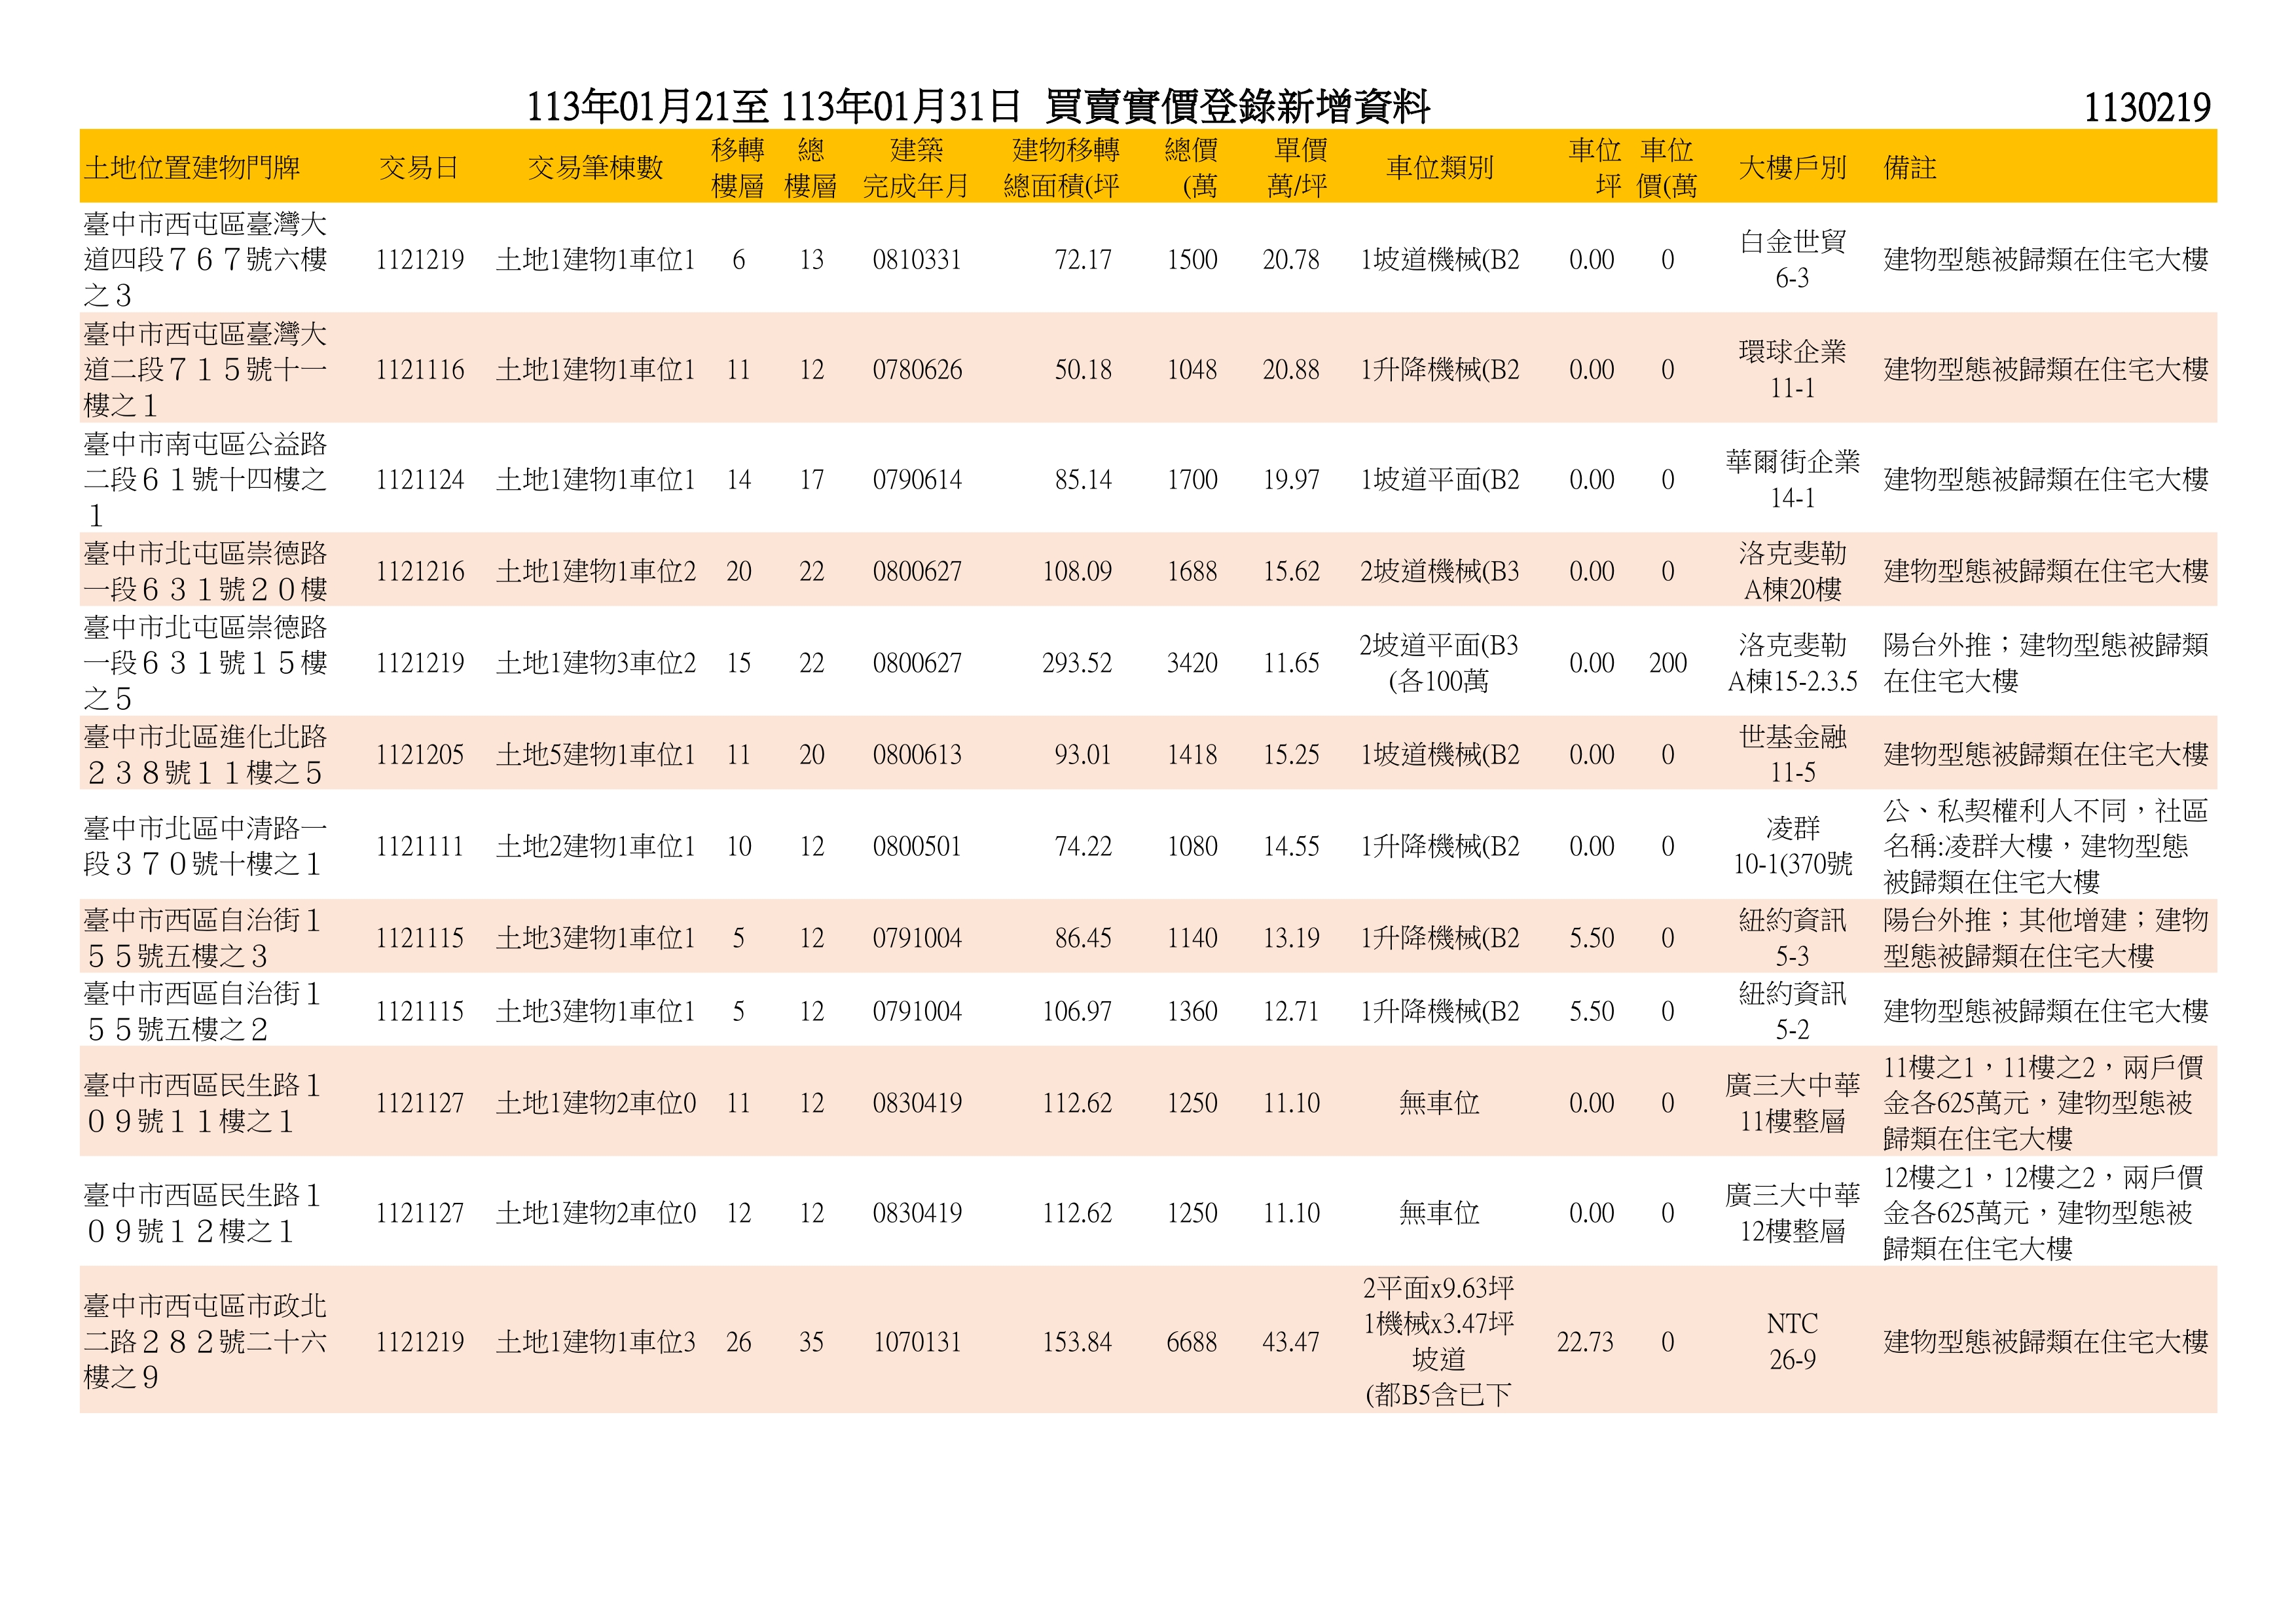This screenshot has width=2296, height=1624.
Task: Click transaction date 1121116
Action: point(420,370)
